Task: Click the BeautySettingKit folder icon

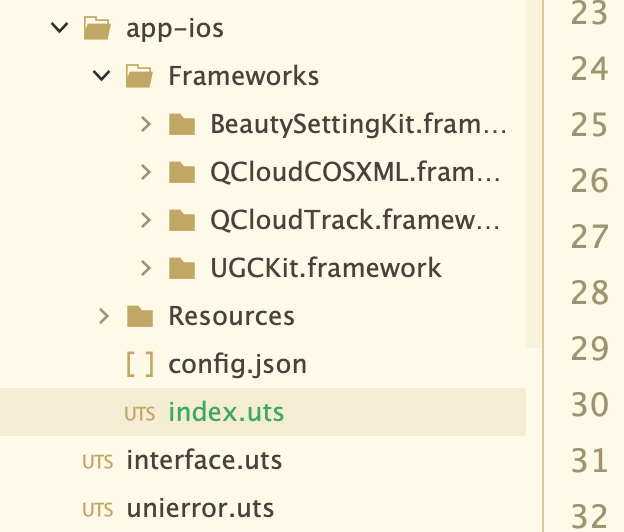Action: tap(182, 124)
